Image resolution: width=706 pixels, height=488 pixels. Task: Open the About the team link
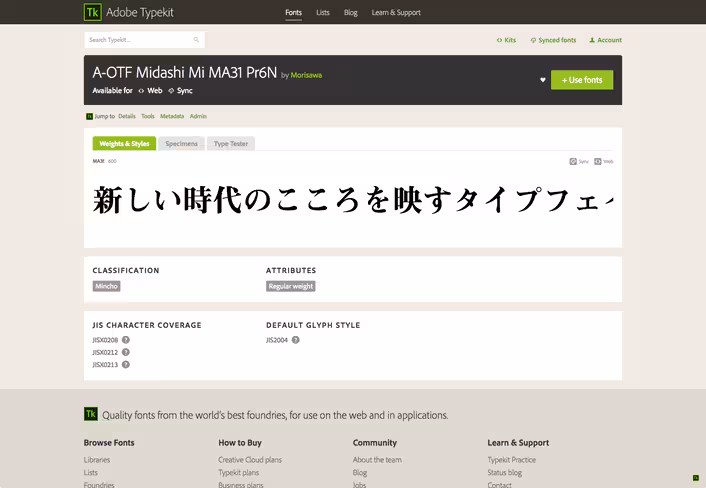point(377,460)
